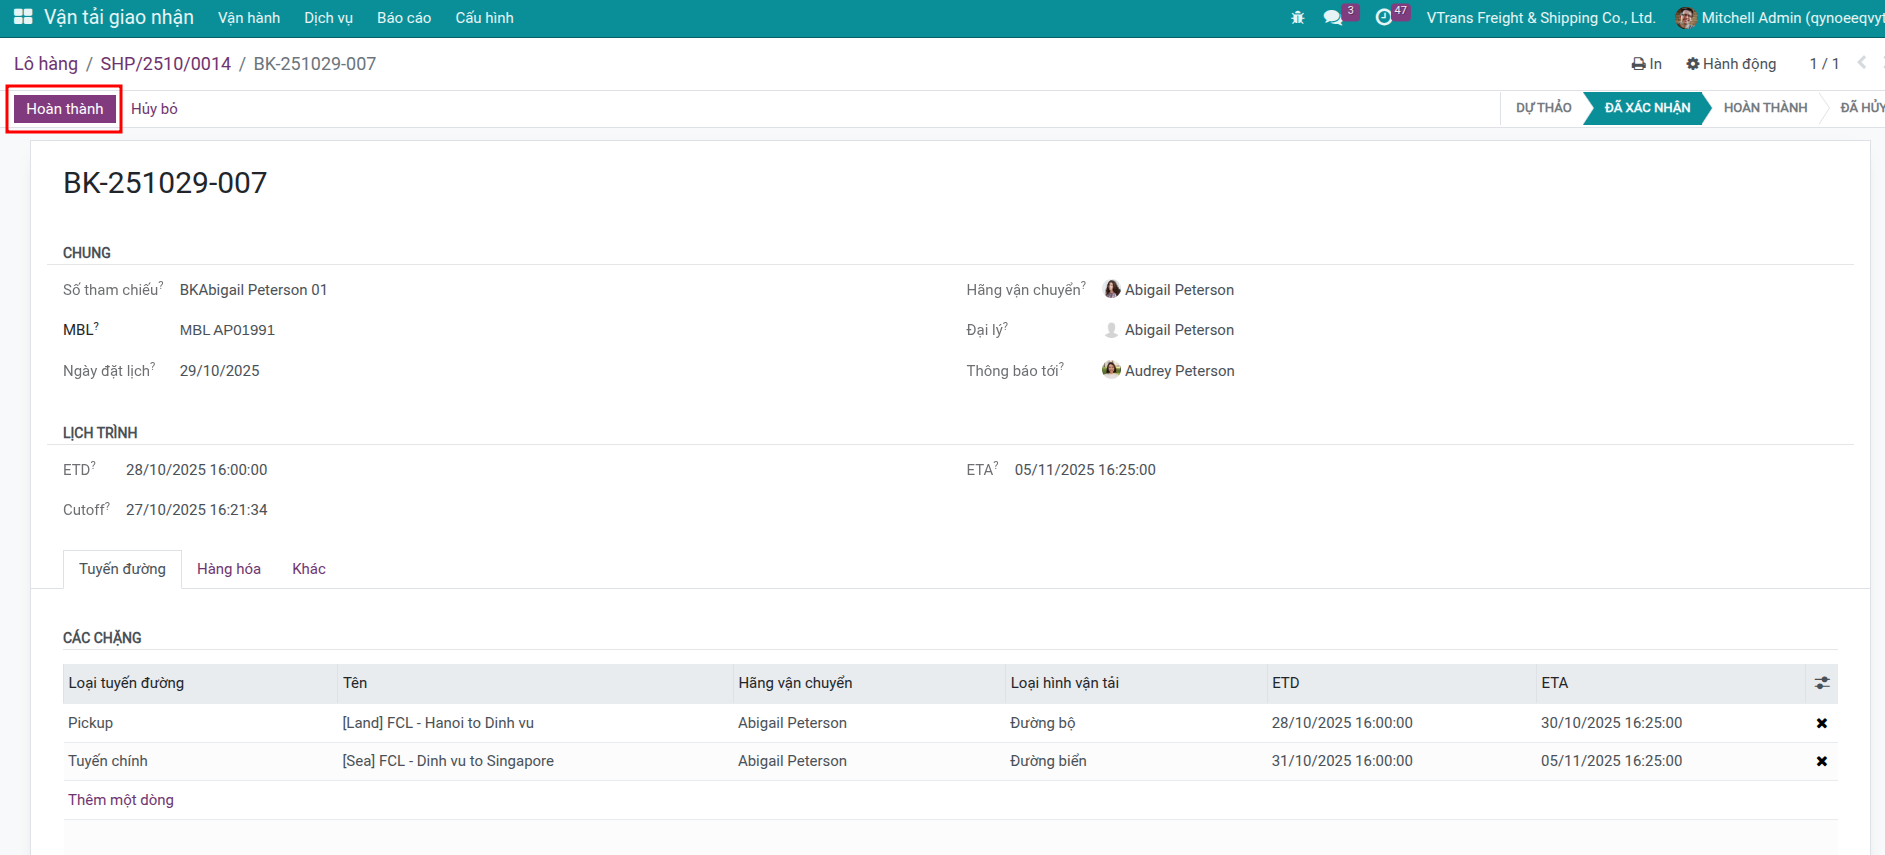
Task: Select the Dự thảo status stage
Action: [x=1543, y=108]
